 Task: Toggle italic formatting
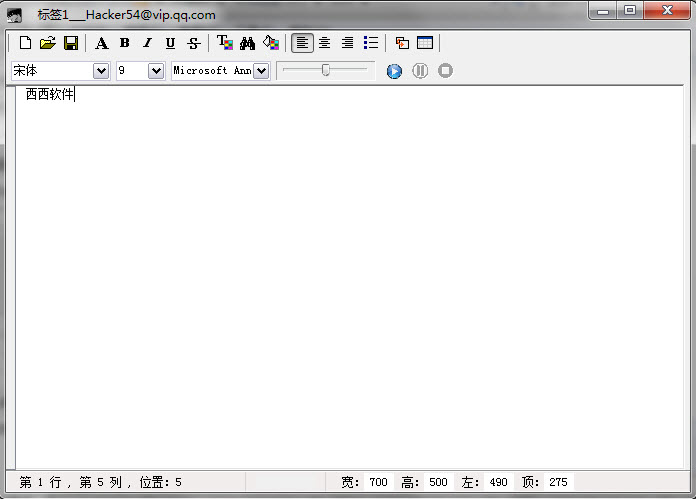point(147,43)
